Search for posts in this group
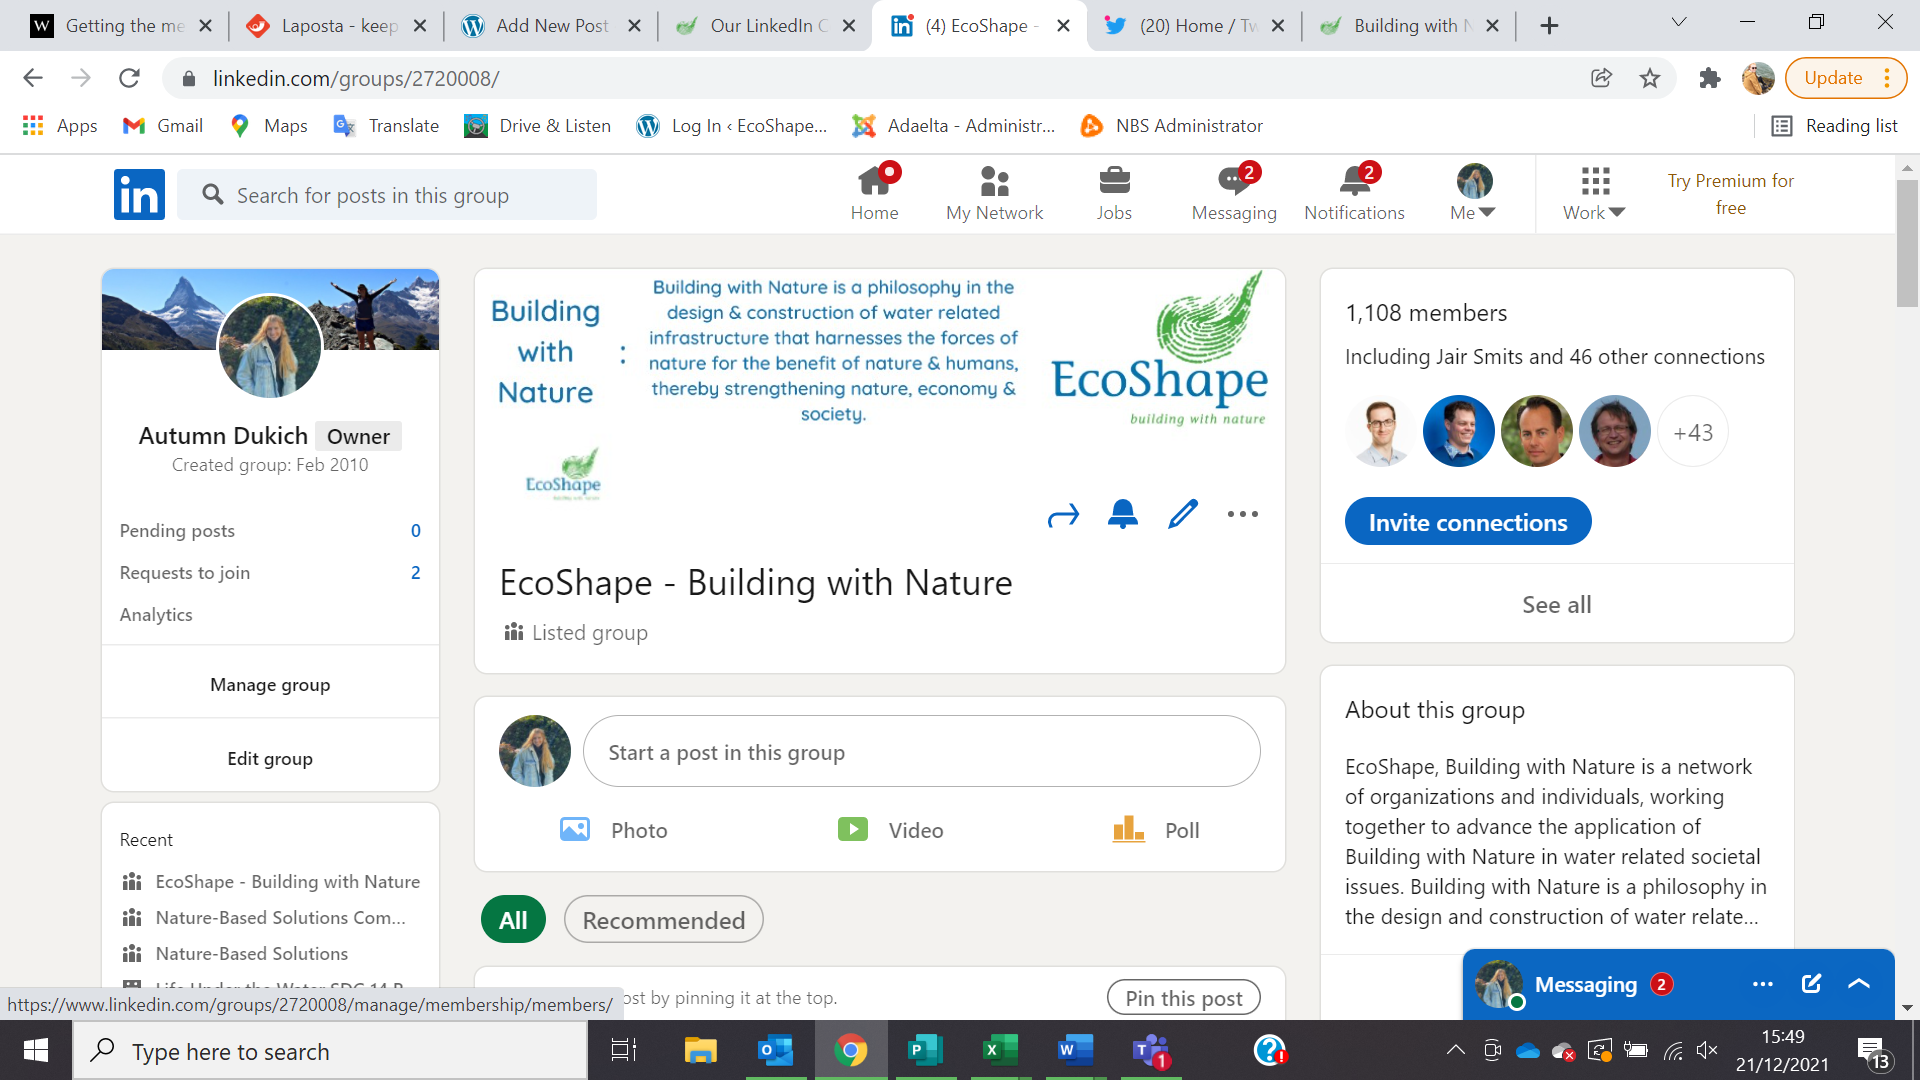 click(x=387, y=195)
